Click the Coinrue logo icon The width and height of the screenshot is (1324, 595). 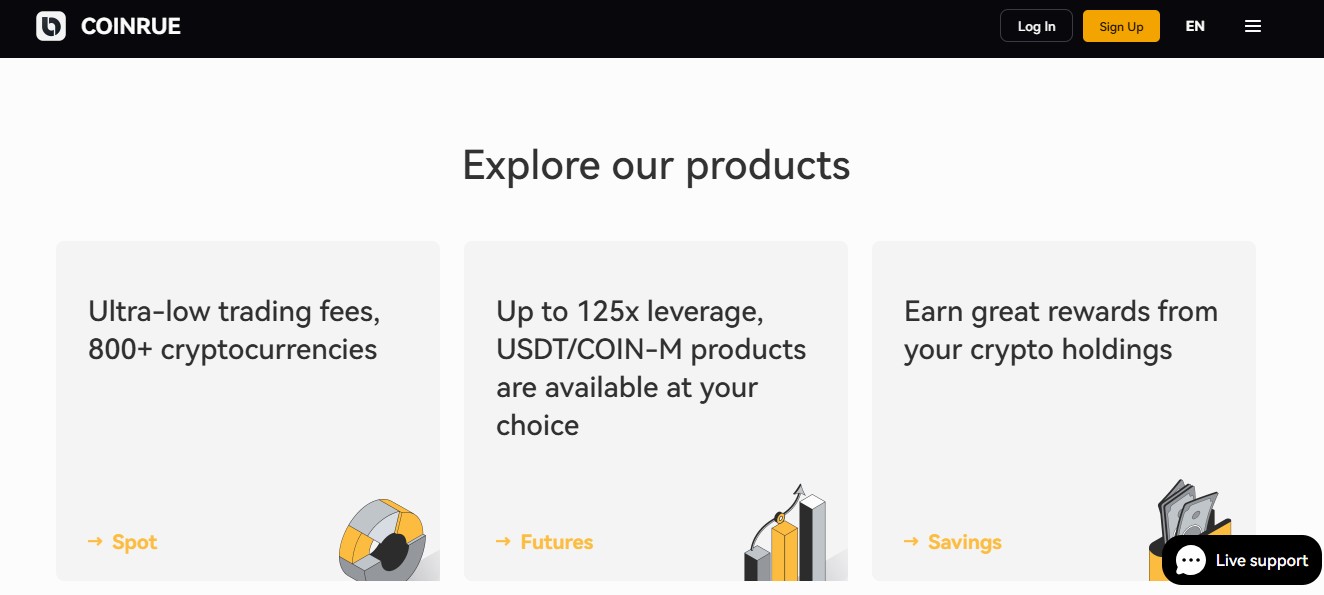[51, 27]
